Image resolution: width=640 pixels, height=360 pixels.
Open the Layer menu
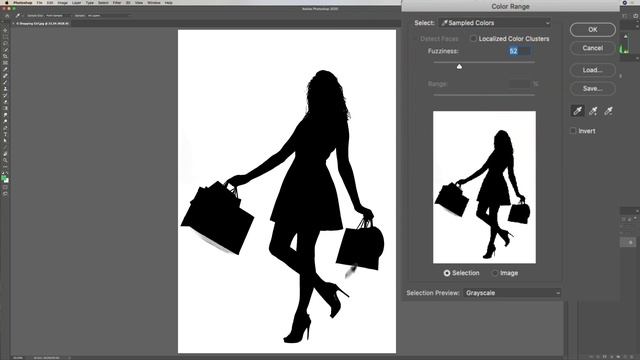point(76,2)
